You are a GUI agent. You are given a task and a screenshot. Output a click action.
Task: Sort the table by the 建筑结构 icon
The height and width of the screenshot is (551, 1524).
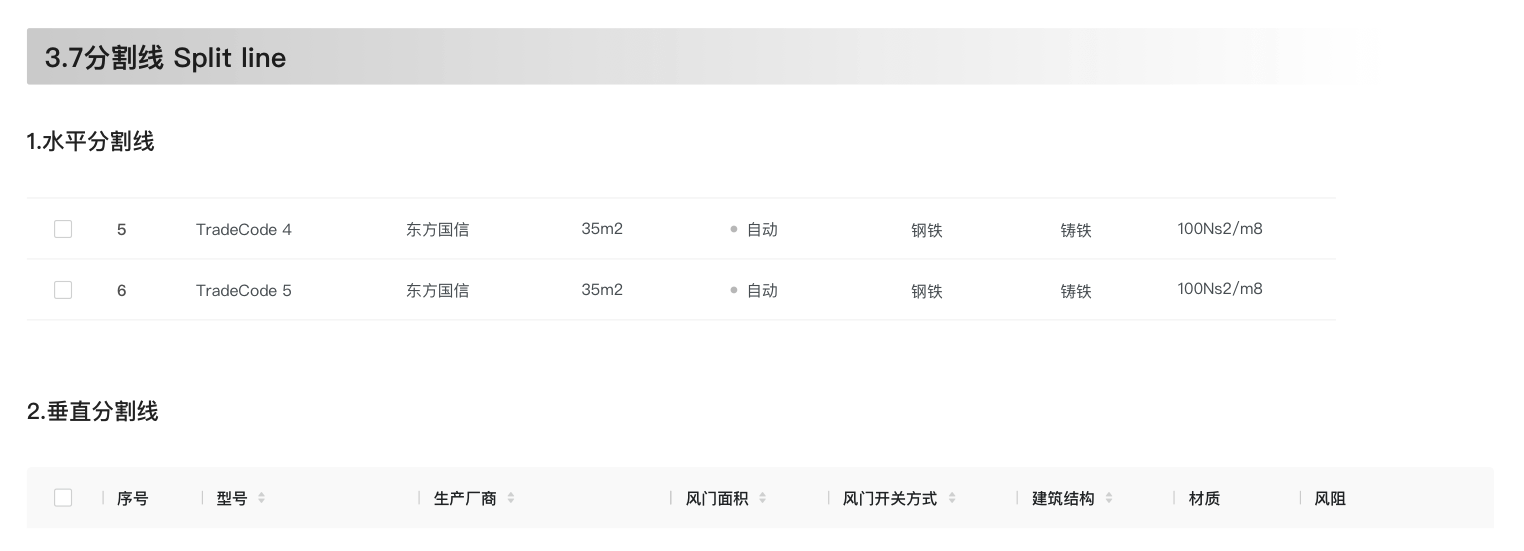pos(1109,498)
